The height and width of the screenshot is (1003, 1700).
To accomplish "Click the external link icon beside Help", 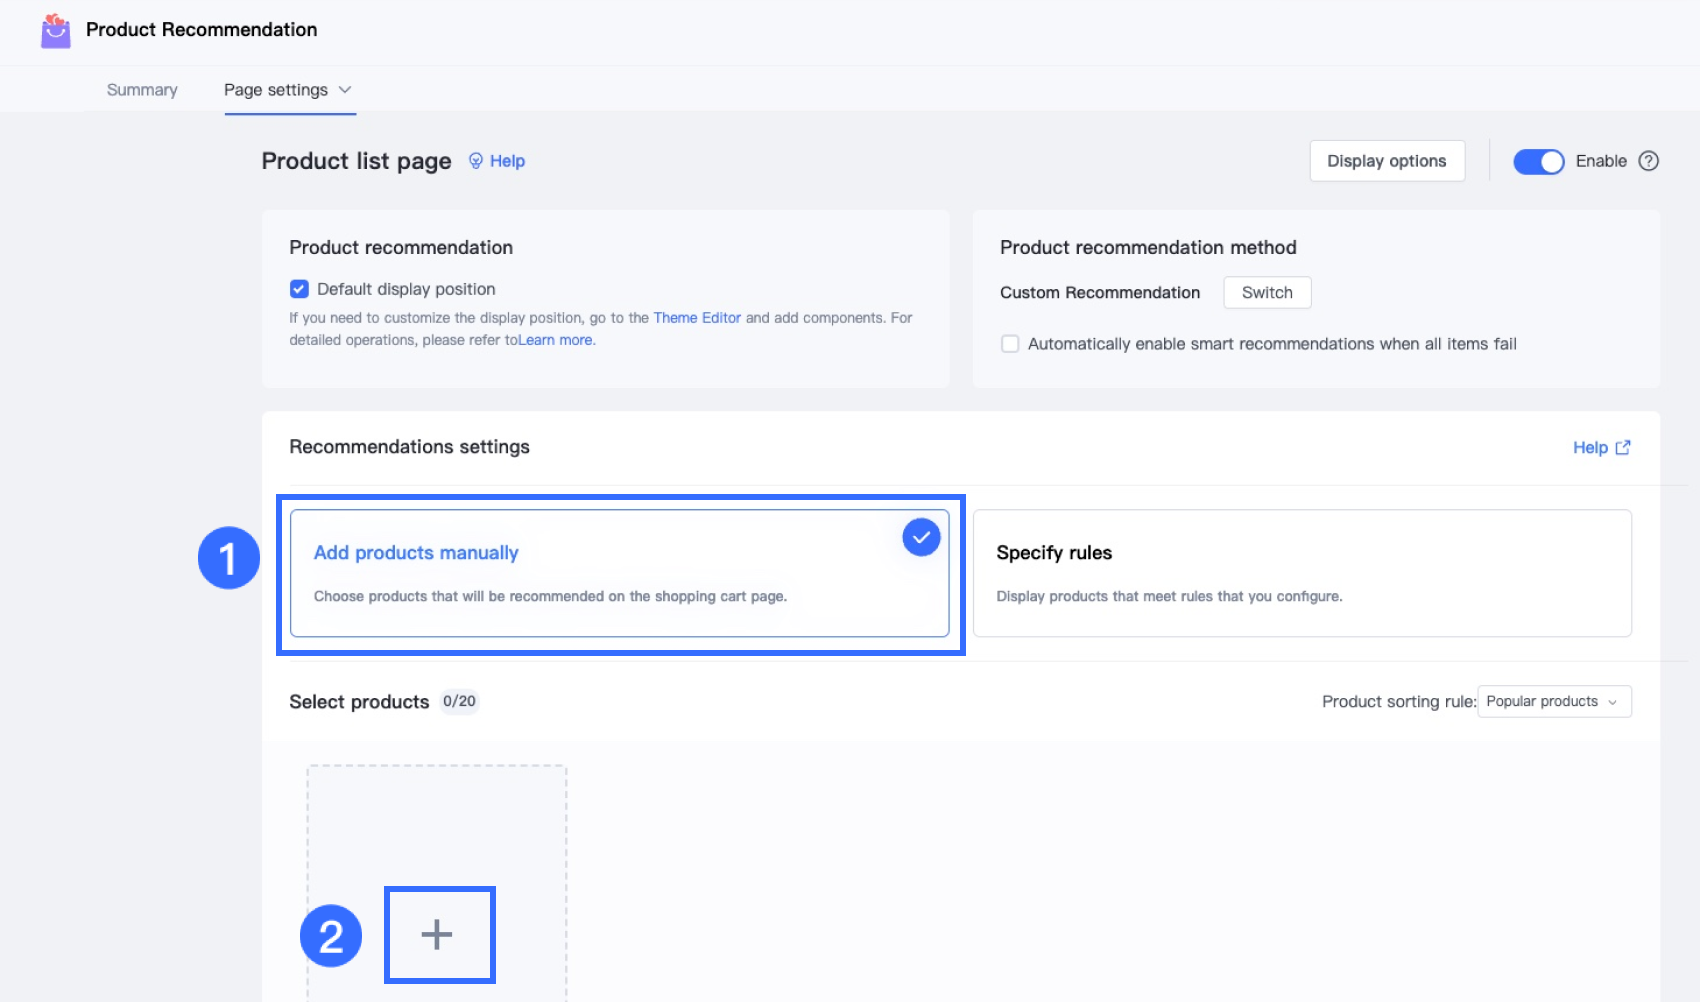I will coord(1623,448).
